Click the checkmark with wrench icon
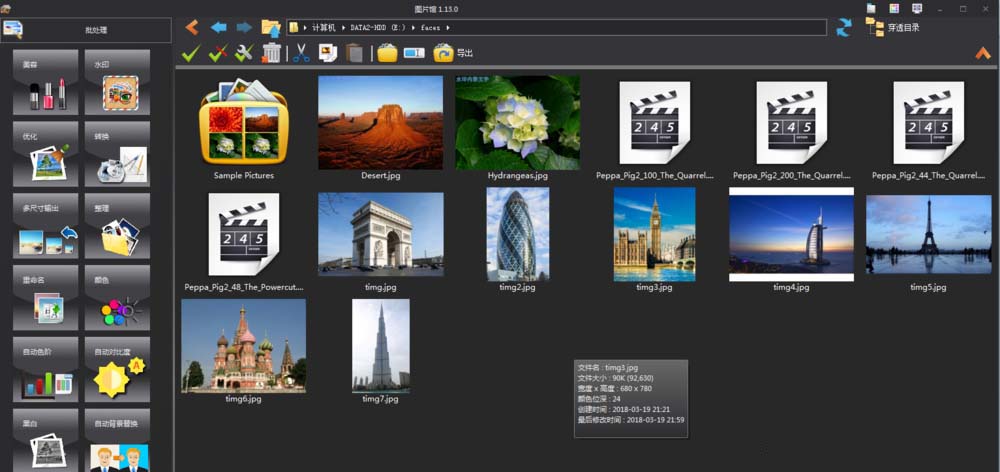Screen dimensions: 1000x472 click(x=244, y=54)
